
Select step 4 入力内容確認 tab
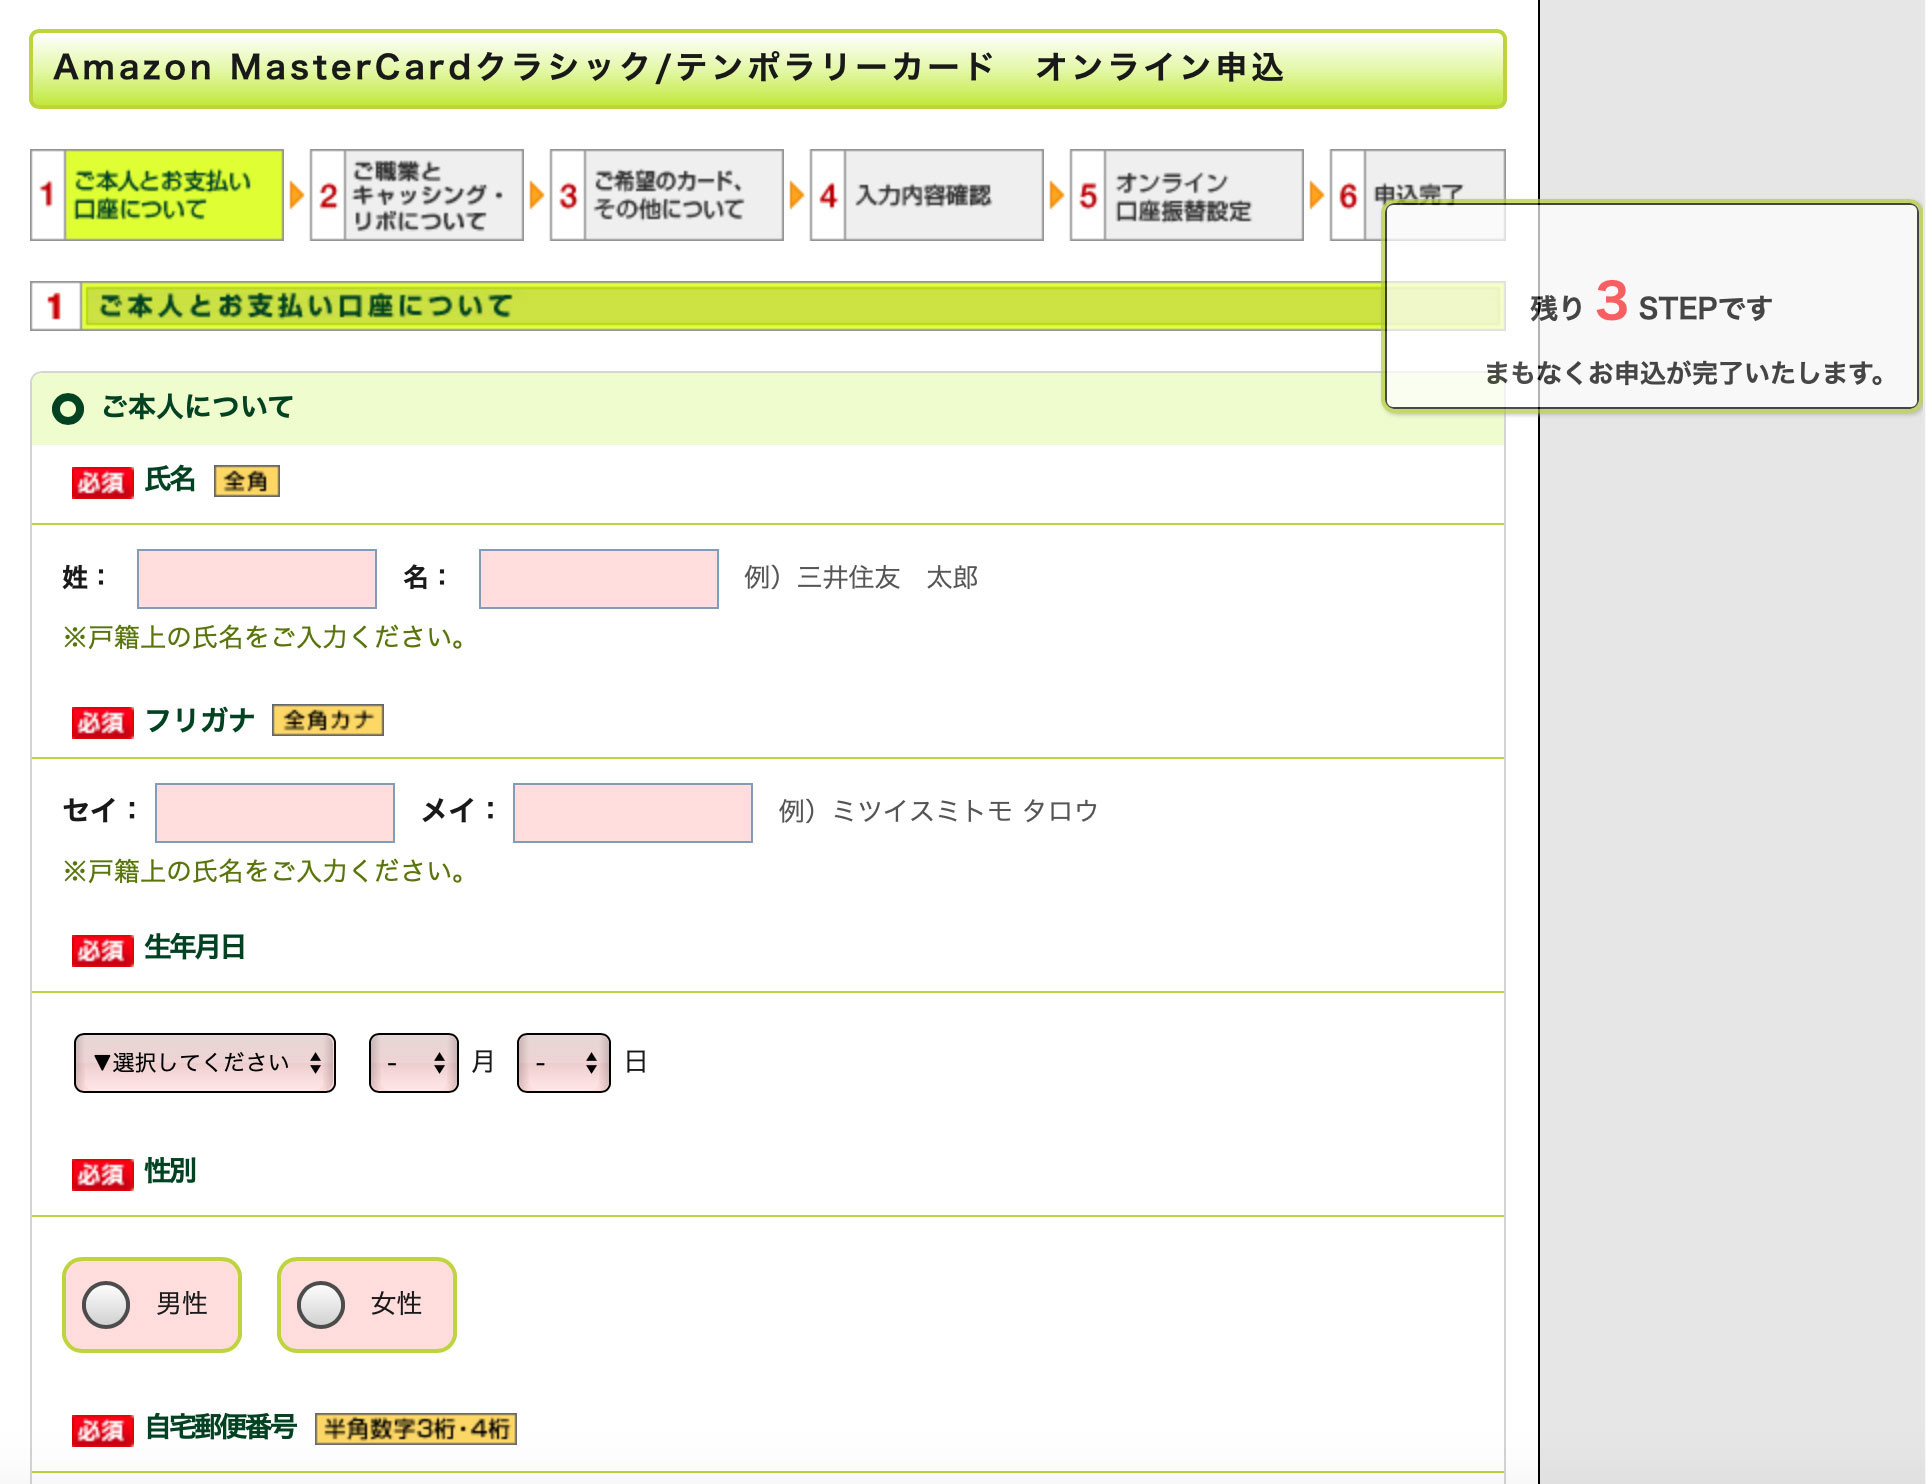927,195
